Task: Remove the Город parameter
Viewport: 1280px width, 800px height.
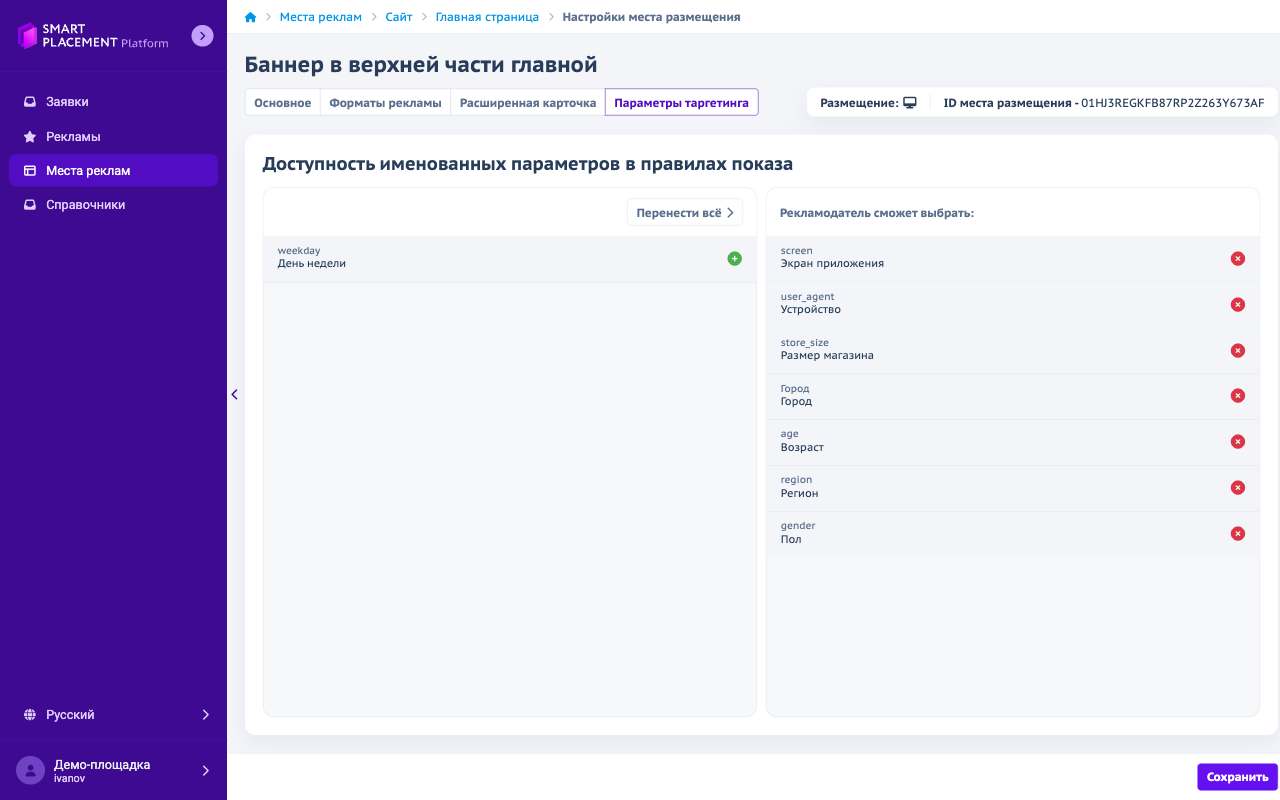Action: pyautogui.click(x=1237, y=396)
